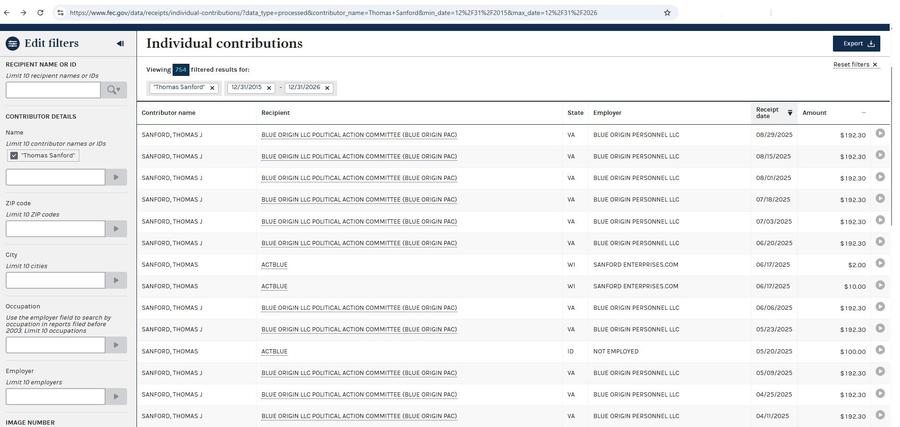Click the Amount column header
Image resolution: width=900 pixels, height=427 pixels.
click(814, 113)
